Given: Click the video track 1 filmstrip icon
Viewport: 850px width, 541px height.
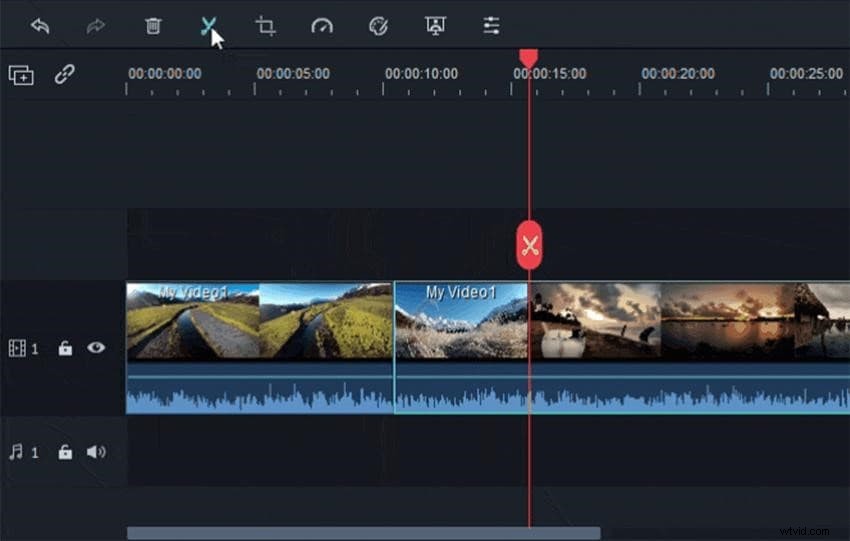Looking at the screenshot, I should click(x=17, y=348).
